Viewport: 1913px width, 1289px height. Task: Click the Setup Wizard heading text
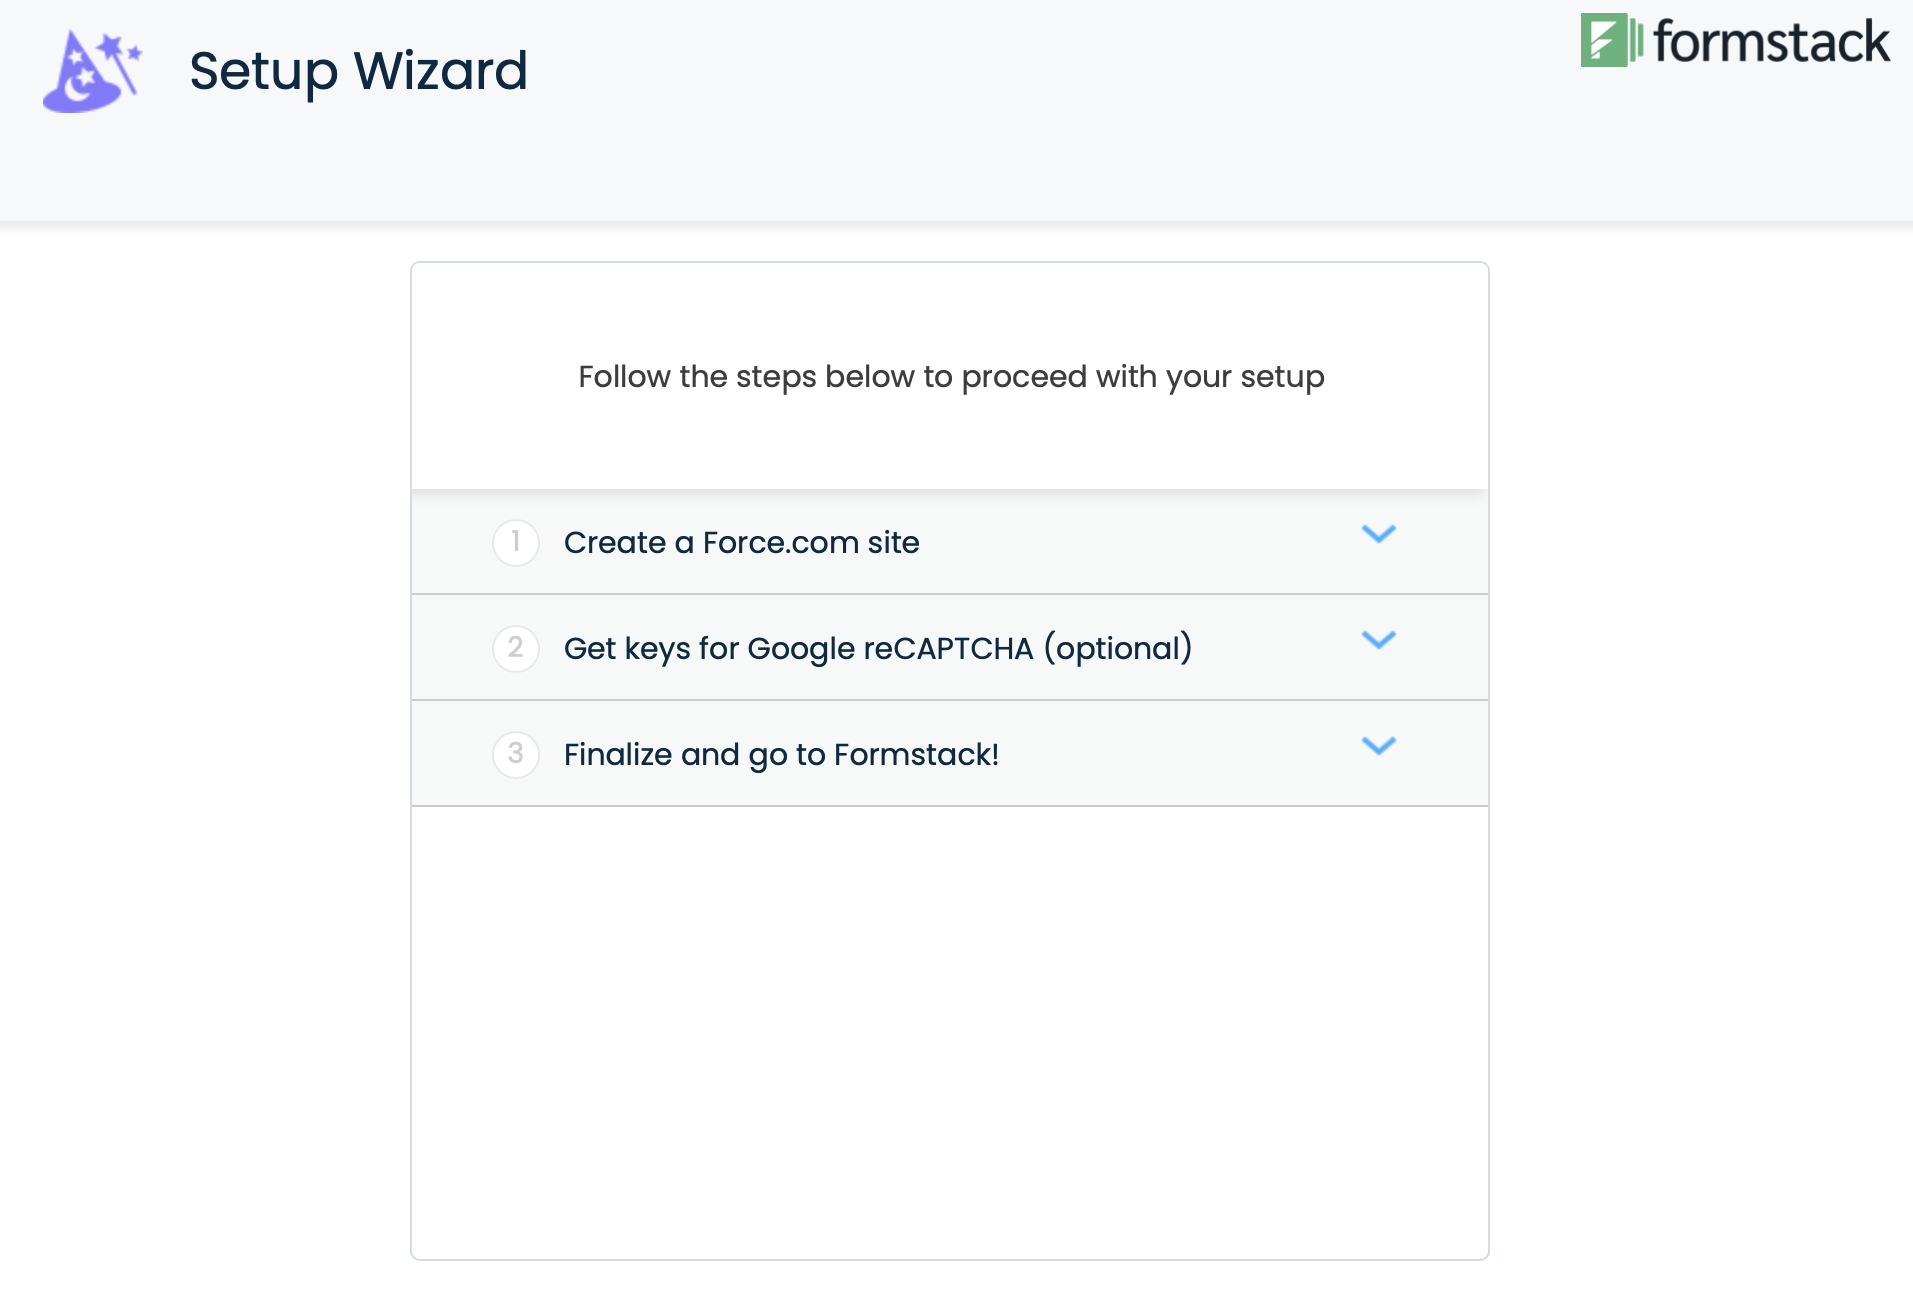(358, 72)
